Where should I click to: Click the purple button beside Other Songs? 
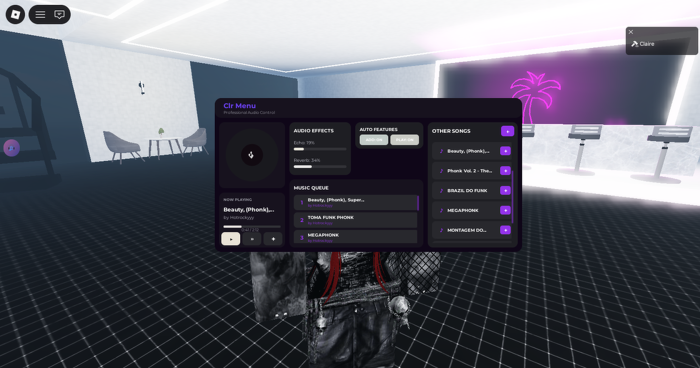[507, 131]
